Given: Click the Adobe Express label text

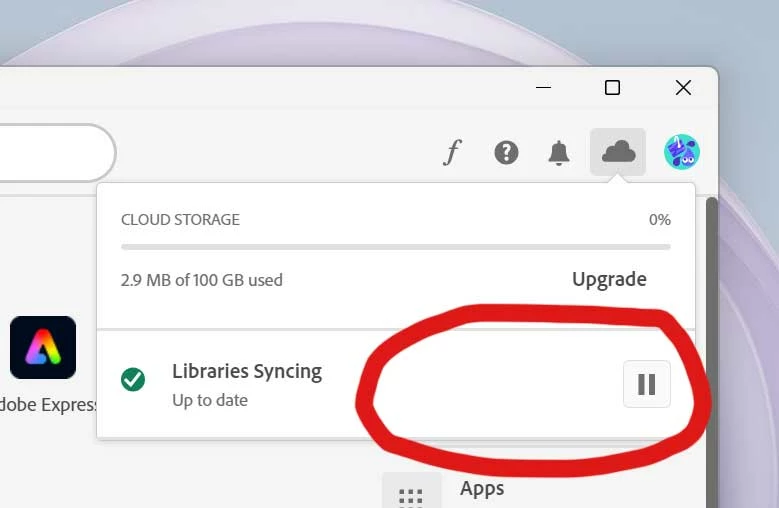Looking at the screenshot, I should pos(48,405).
